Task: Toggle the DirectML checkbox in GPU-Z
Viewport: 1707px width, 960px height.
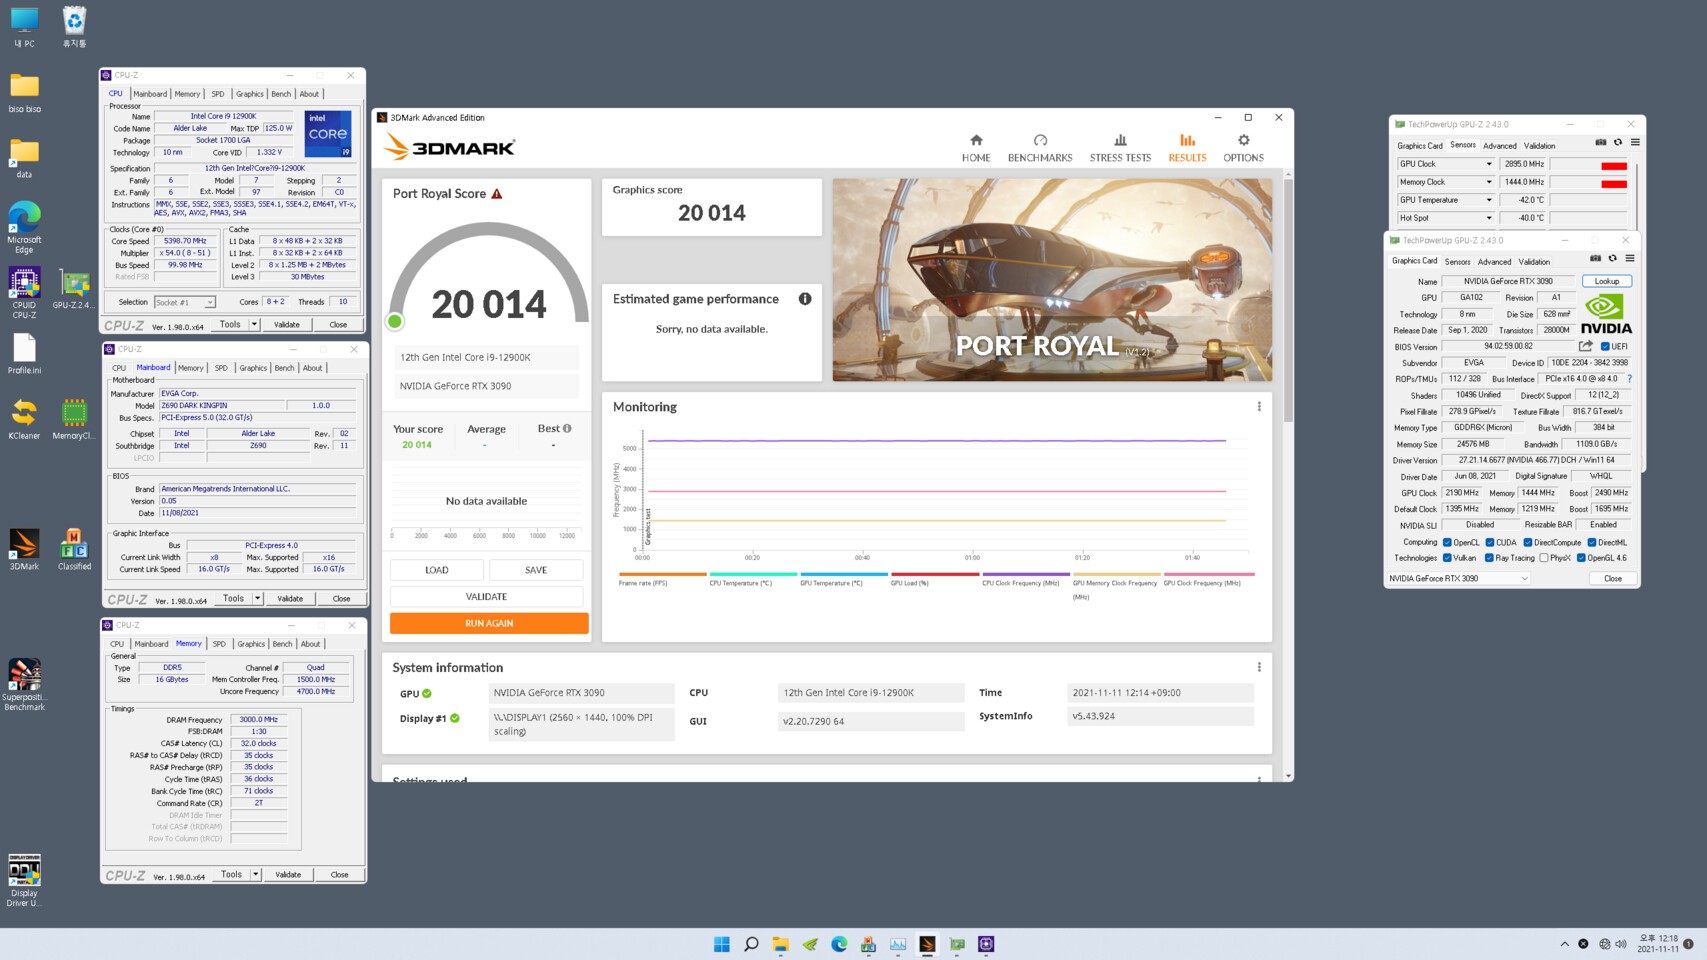Action: click(x=1591, y=543)
